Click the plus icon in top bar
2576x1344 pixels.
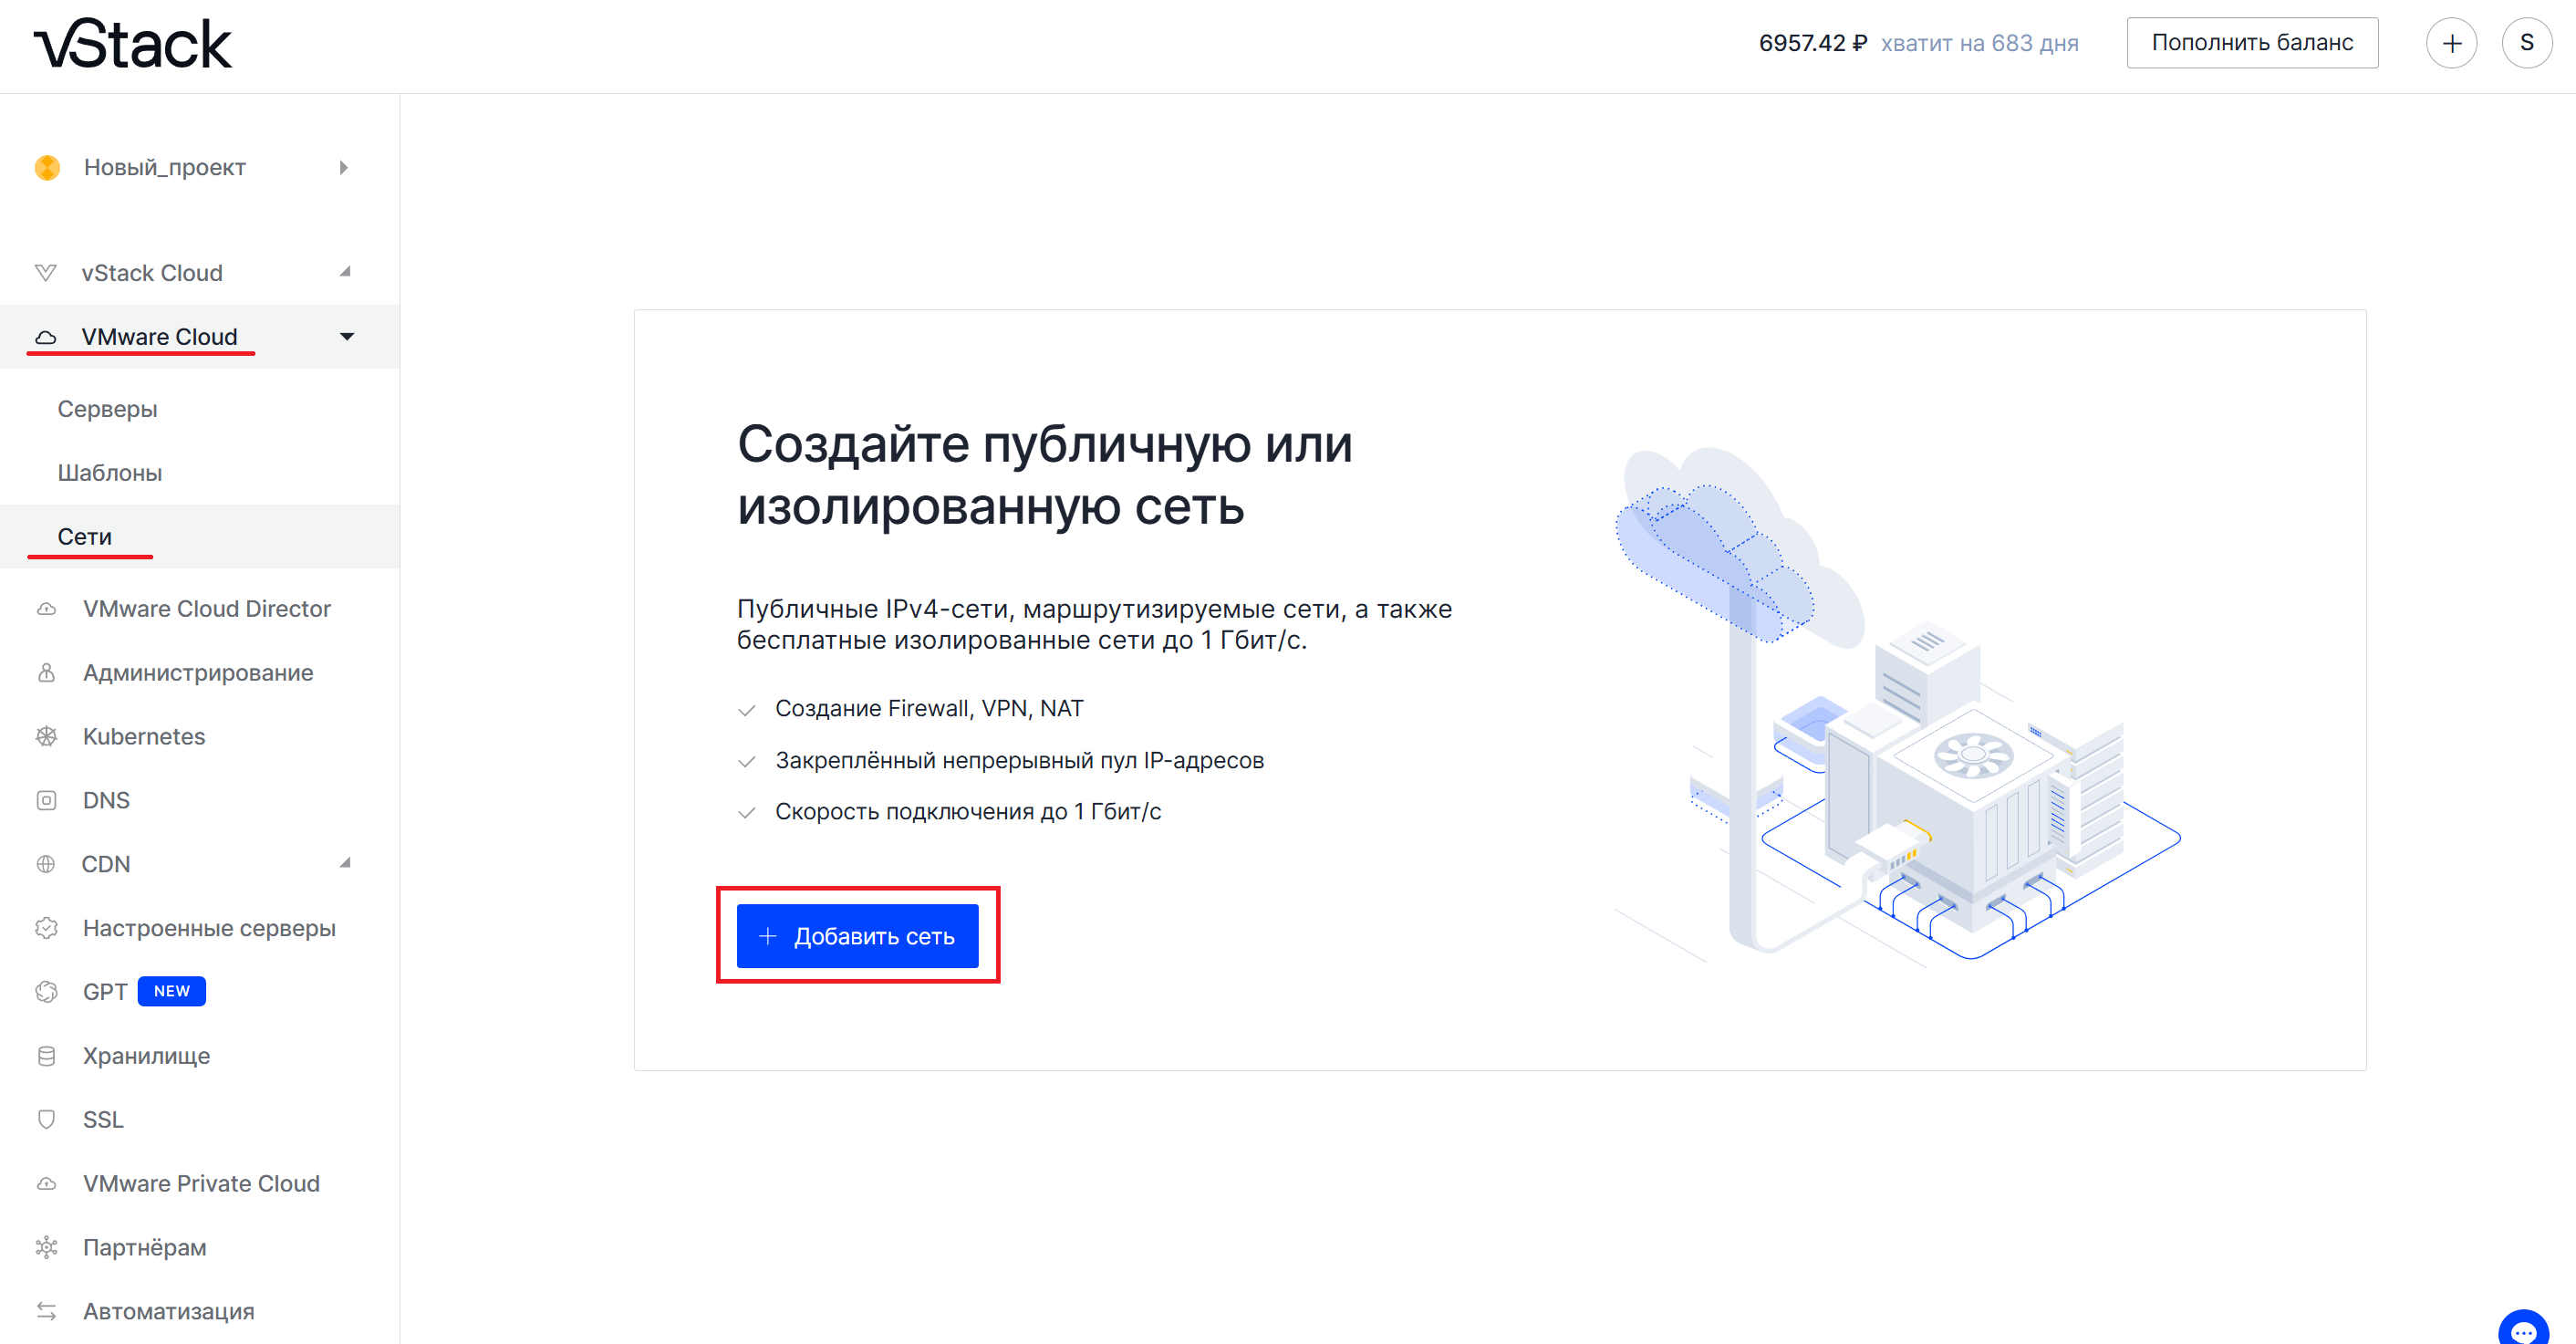pyautogui.click(x=2451, y=43)
